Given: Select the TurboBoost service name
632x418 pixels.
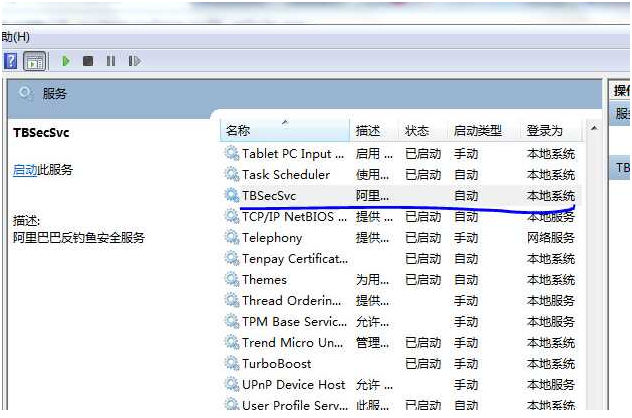Looking at the screenshot, I should [276, 364].
